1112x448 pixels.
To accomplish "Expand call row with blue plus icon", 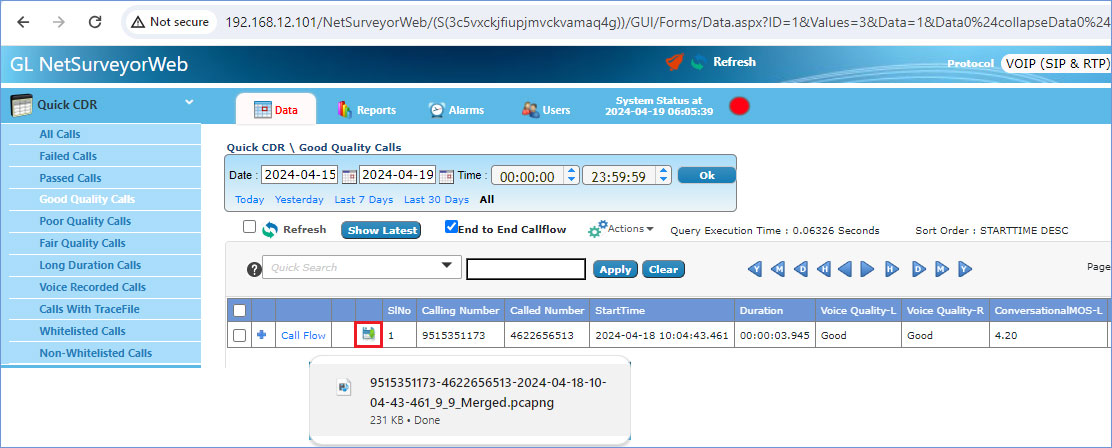I will click(262, 335).
